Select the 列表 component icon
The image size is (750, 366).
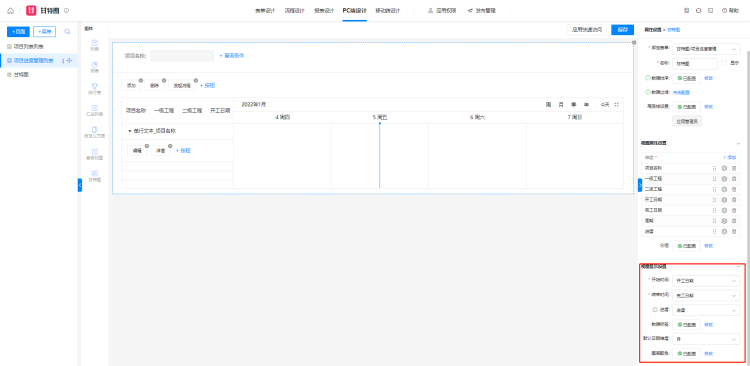95,43
